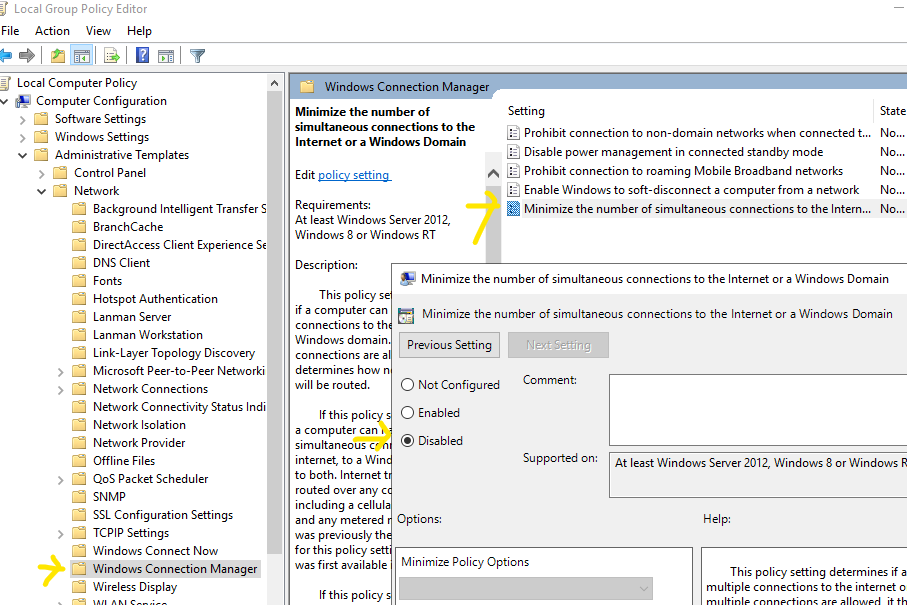Click the icon of the selected Minimize connections policy

click(513, 209)
